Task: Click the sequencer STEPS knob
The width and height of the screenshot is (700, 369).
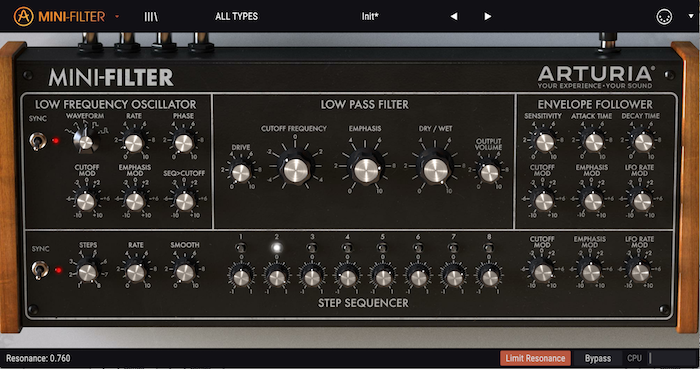Action: coord(87,272)
